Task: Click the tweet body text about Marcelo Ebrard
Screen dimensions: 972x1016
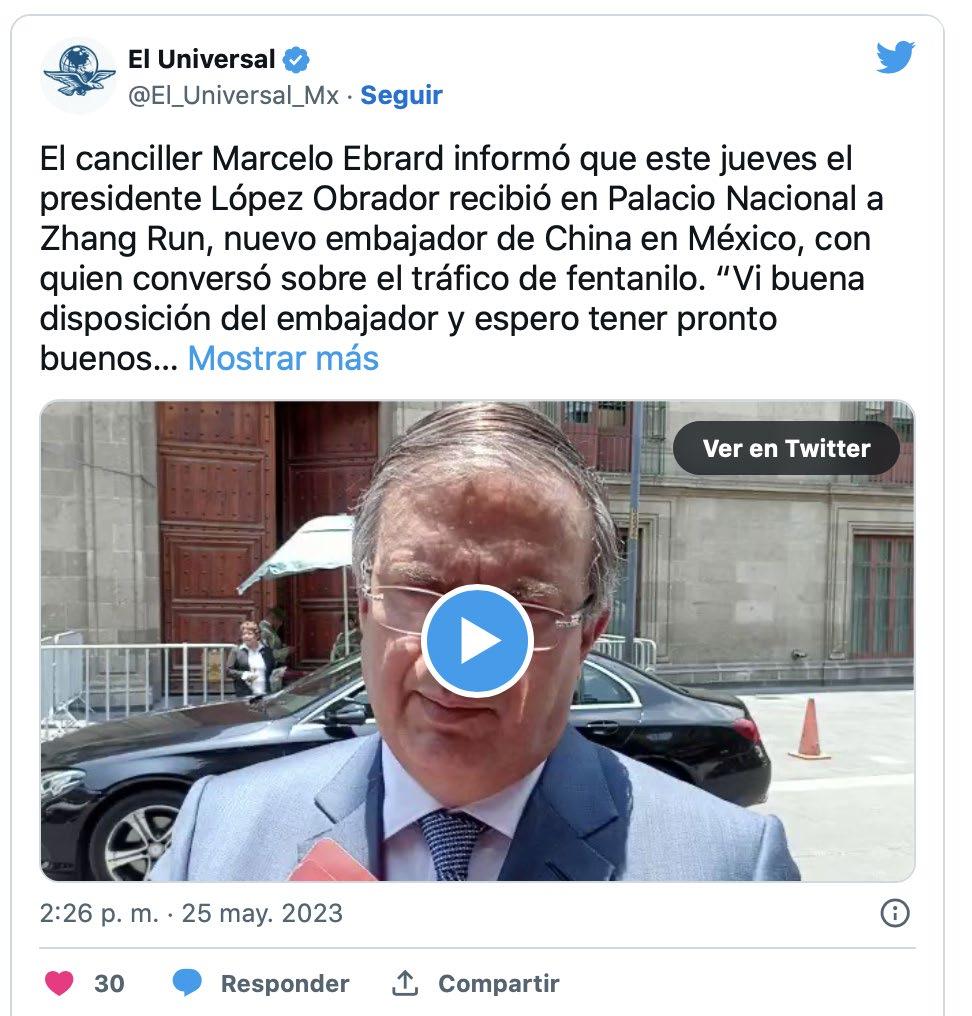Action: coord(461,259)
